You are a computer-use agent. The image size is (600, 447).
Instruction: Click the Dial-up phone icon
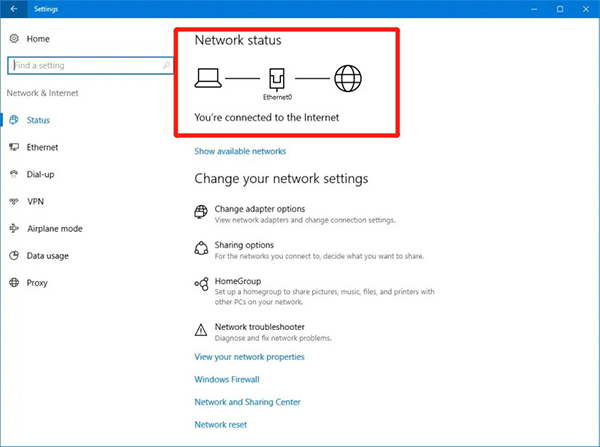(14, 174)
